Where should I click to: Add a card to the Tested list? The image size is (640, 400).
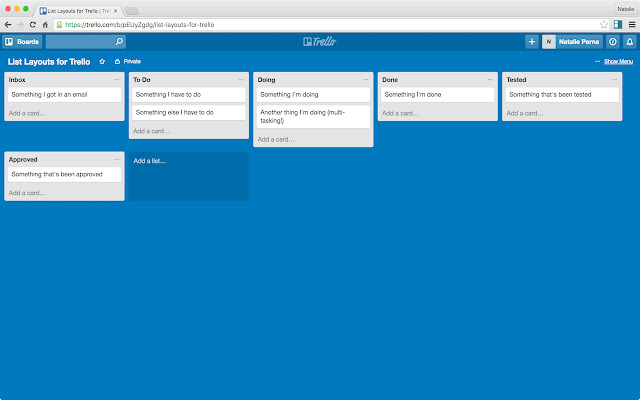[525, 113]
